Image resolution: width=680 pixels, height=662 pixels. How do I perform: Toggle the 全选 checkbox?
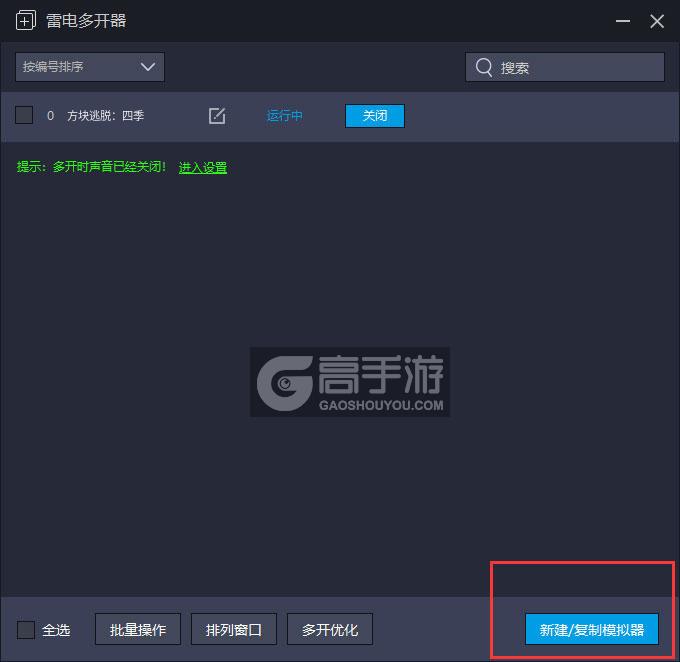pyautogui.click(x=26, y=629)
